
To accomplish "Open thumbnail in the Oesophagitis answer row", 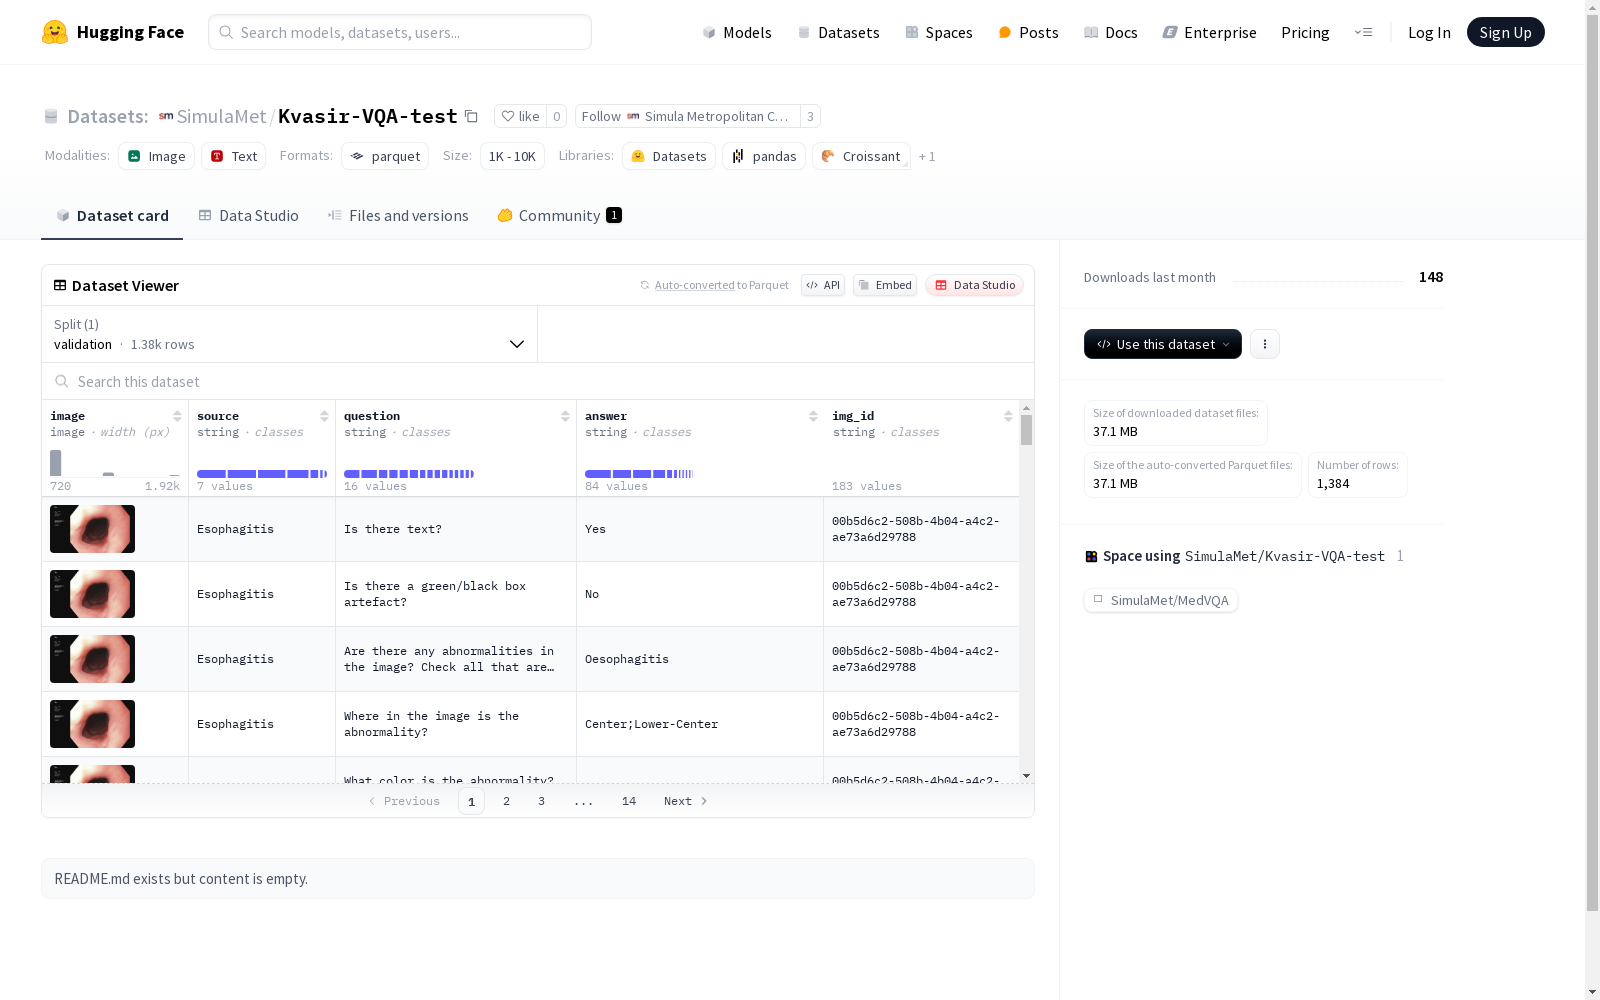I will 92,659.
